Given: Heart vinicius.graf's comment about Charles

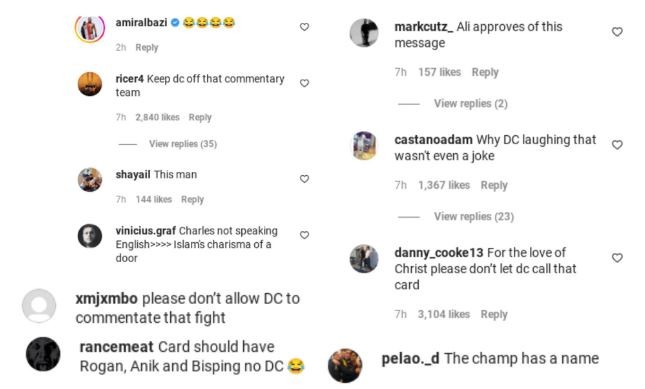Looking at the screenshot, I should 304,235.
